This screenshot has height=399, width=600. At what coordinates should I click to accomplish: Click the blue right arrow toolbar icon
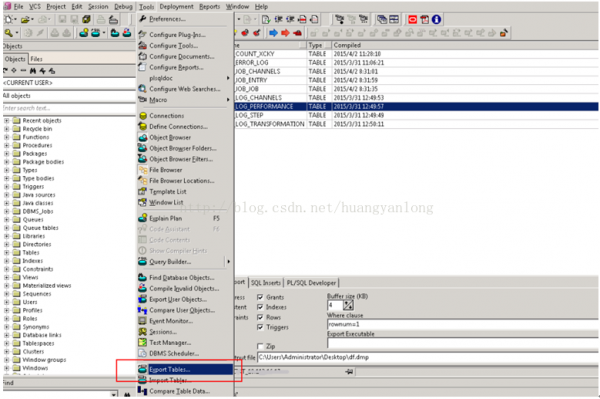[x=273, y=33]
